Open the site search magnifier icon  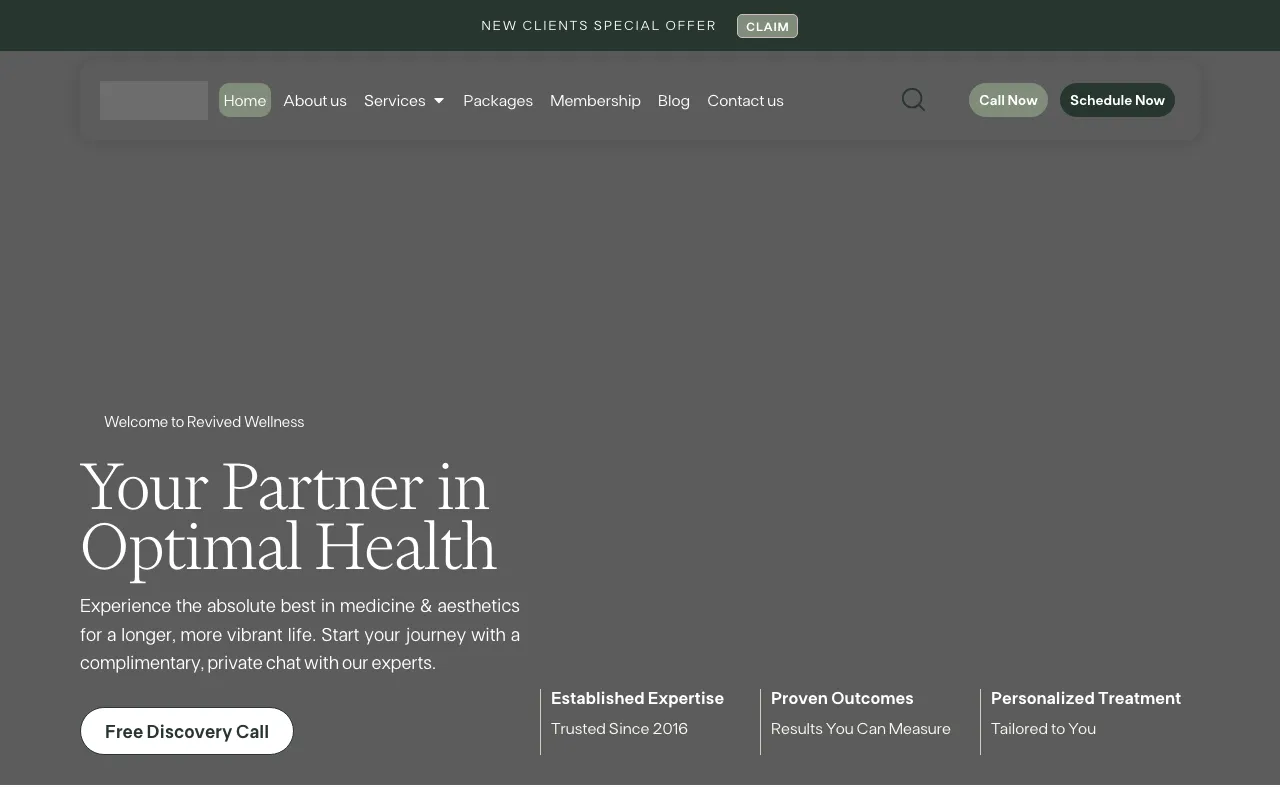tap(912, 100)
